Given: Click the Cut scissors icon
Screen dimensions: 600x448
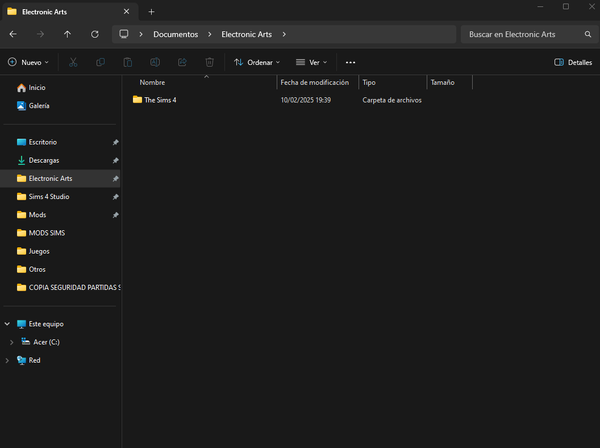Looking at the screenshot, I should point(73,62).
